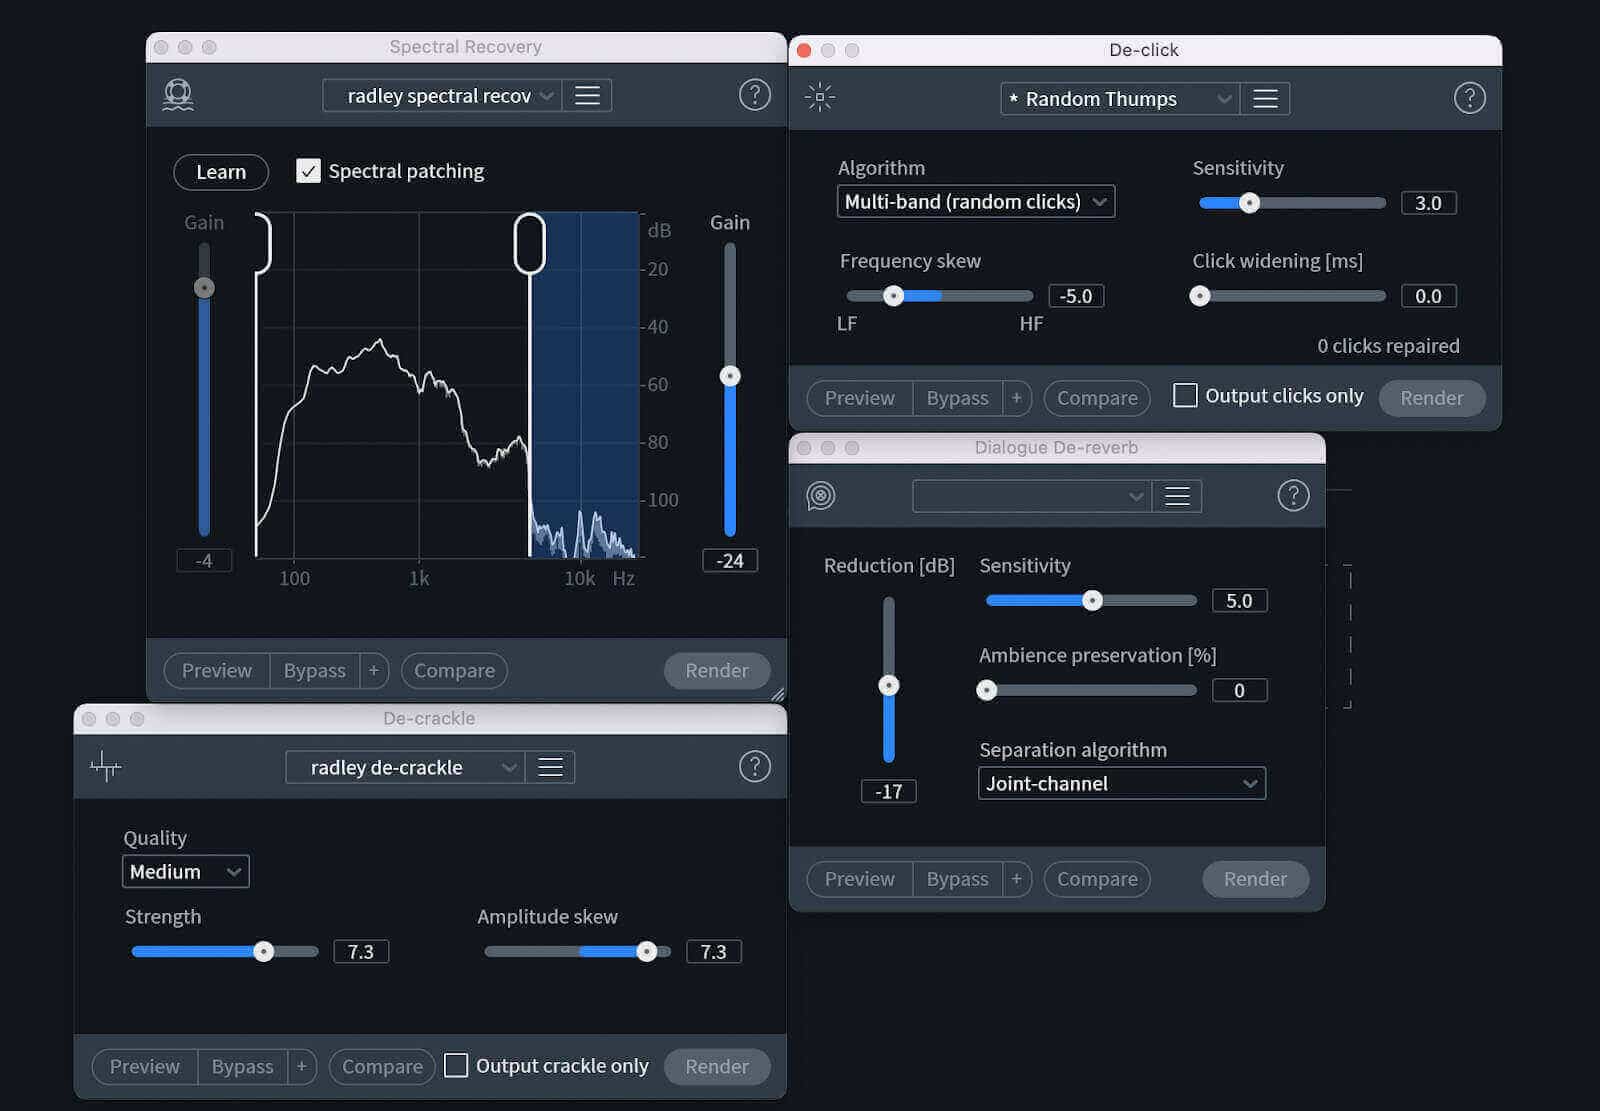Click Render in Spectral Recovery
Screen dimensions: 1600x1111
point(717,670)
